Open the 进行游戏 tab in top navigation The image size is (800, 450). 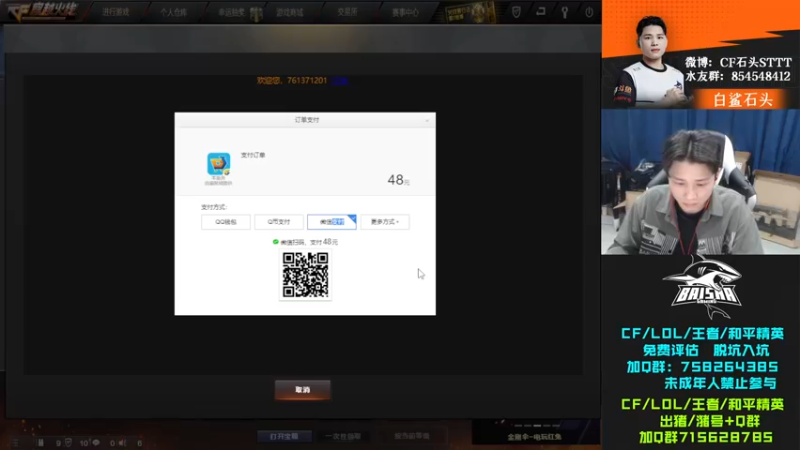(115, 12)
